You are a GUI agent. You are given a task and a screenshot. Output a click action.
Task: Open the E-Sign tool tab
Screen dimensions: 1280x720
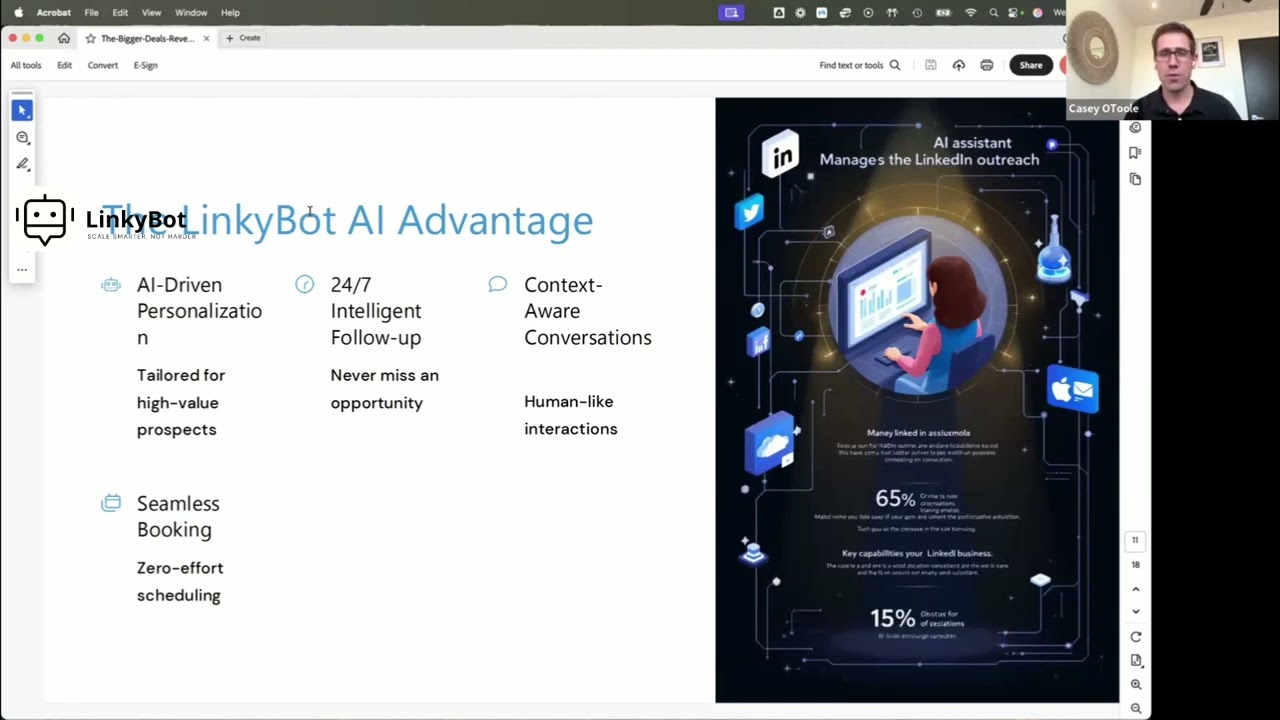145,65
